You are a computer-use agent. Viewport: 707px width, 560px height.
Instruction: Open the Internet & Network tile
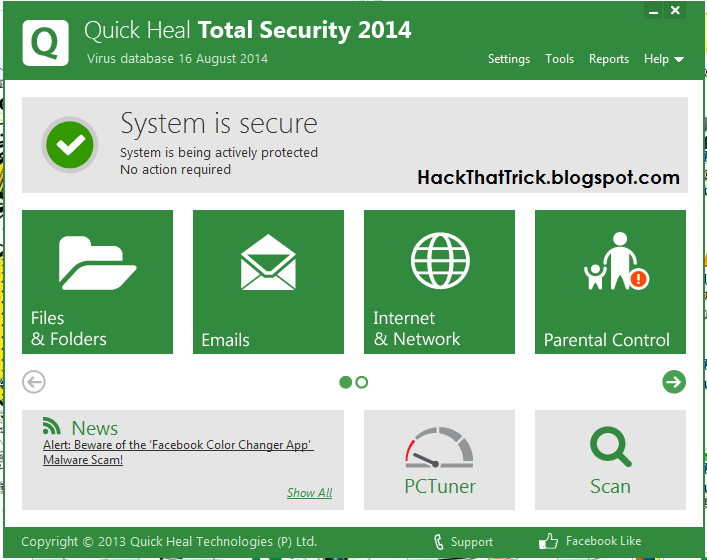pos(439,282)
